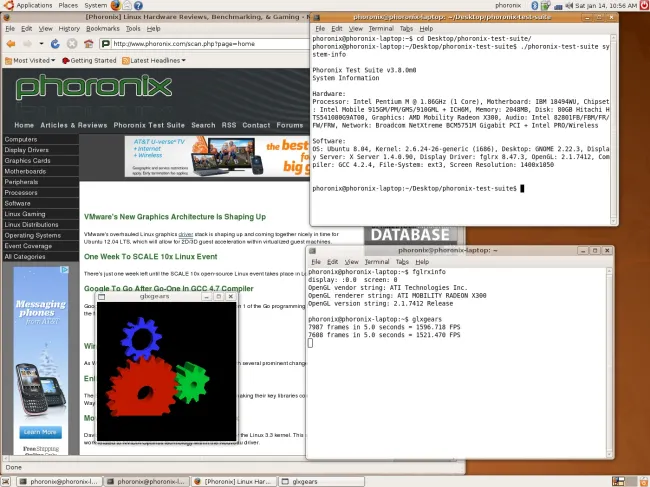Reload the Phoronix page
This screenshot has width=650, height=487.
tap(55, 44)
